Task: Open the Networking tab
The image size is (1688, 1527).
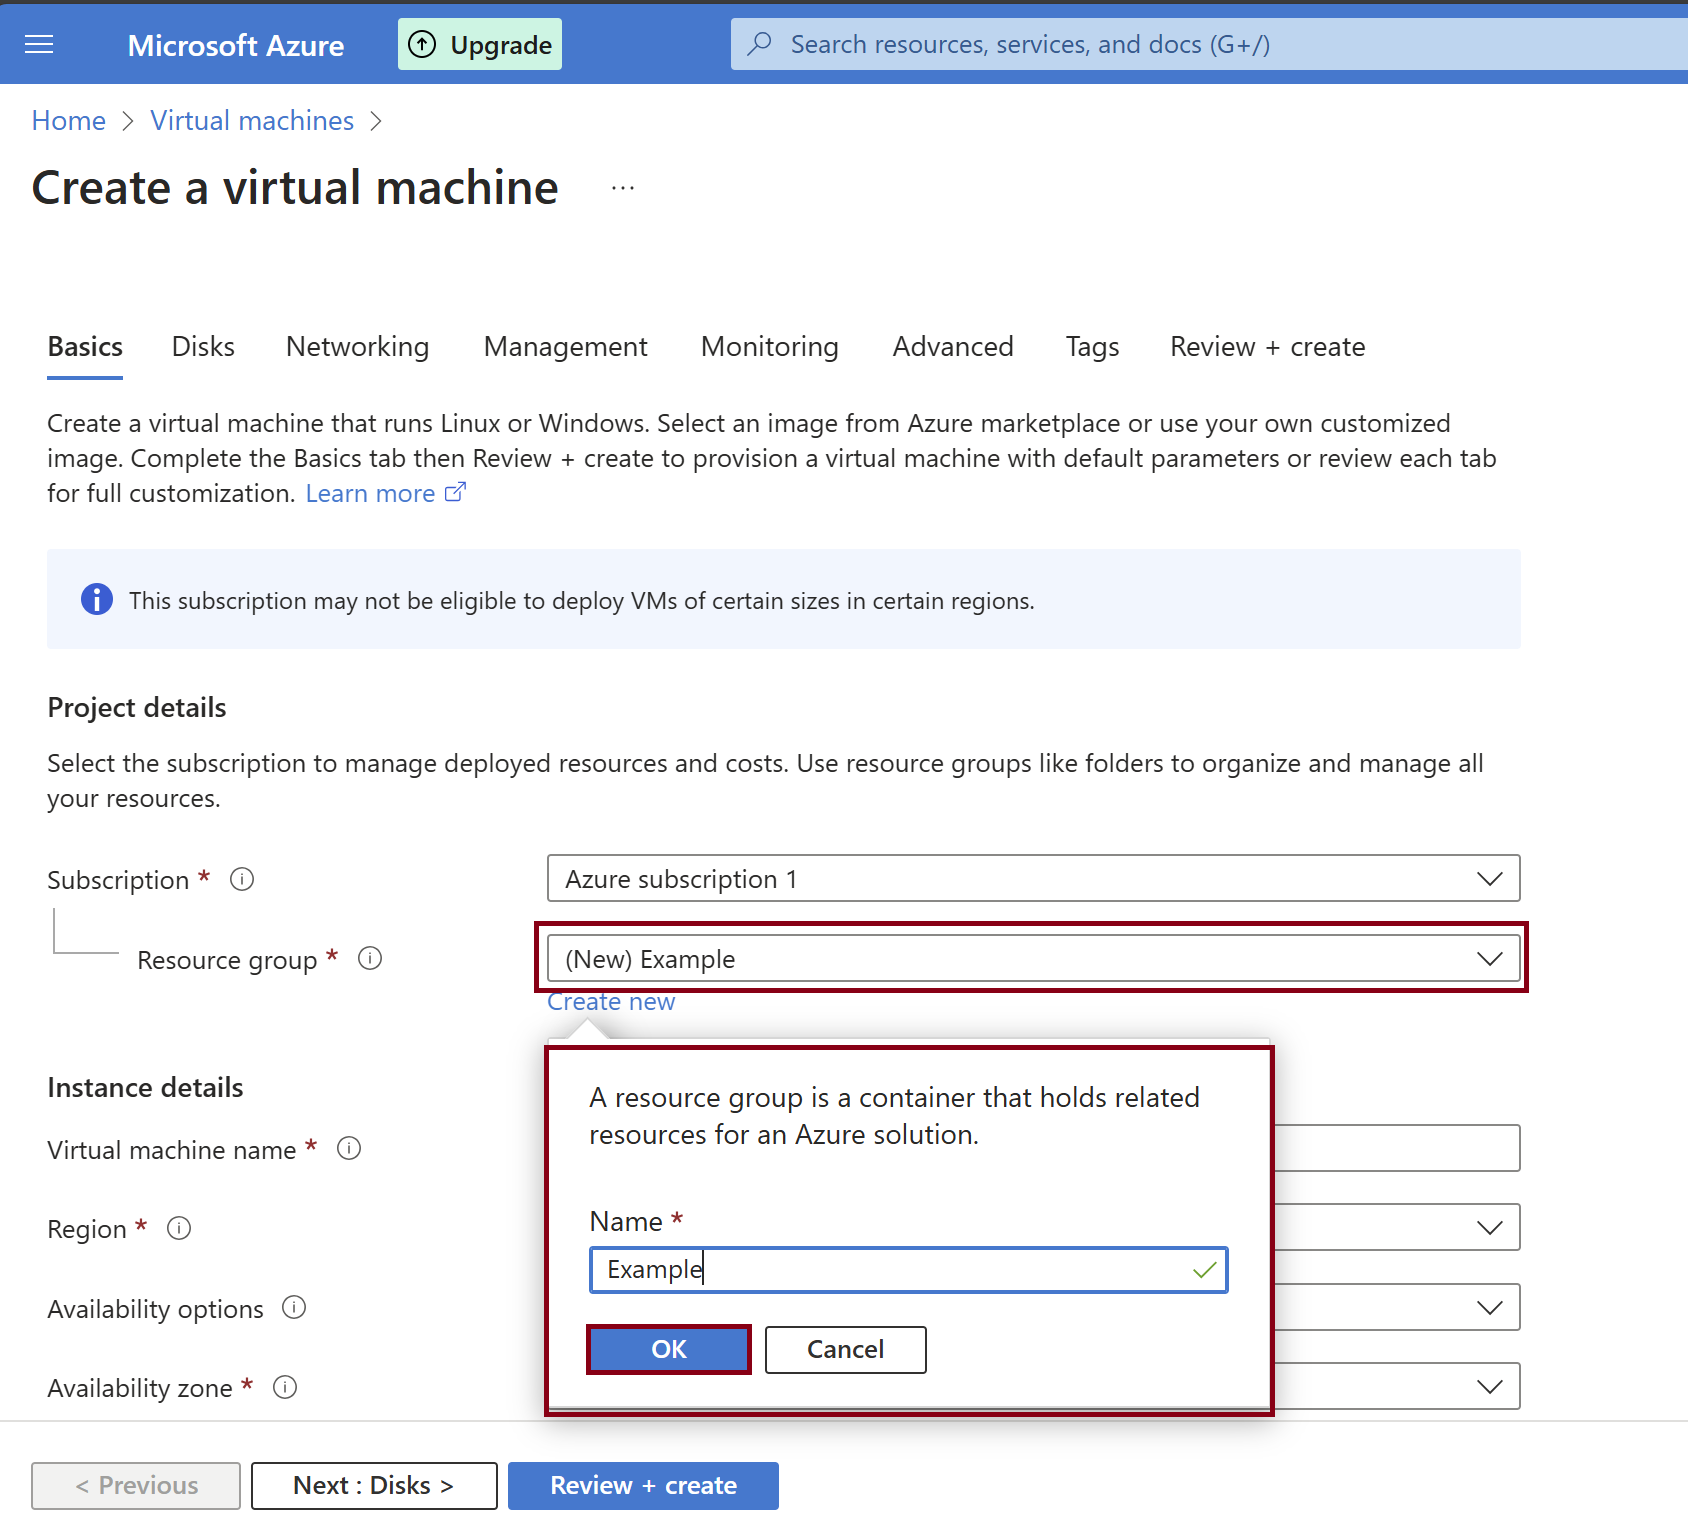Action: click(x=357, y=346)
